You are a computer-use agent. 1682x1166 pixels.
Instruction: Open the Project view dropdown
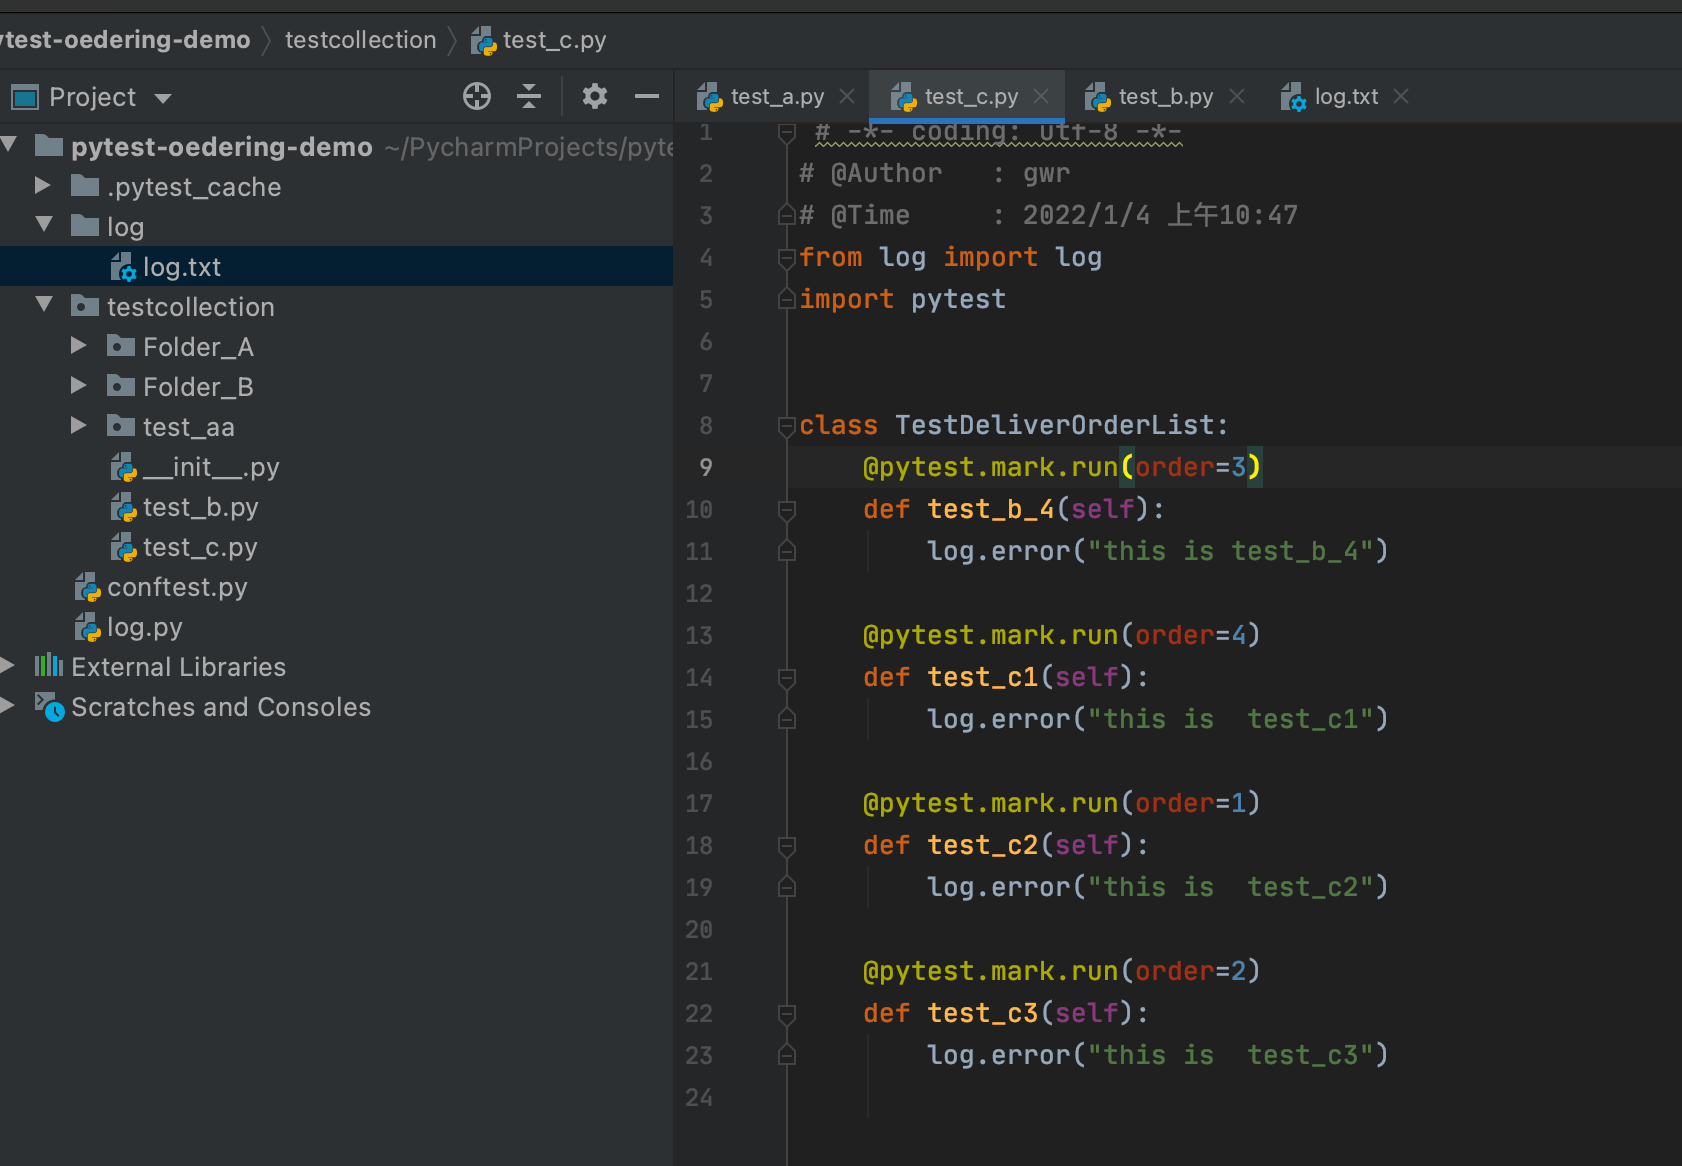pyautogui.click(x=163, y=98)
